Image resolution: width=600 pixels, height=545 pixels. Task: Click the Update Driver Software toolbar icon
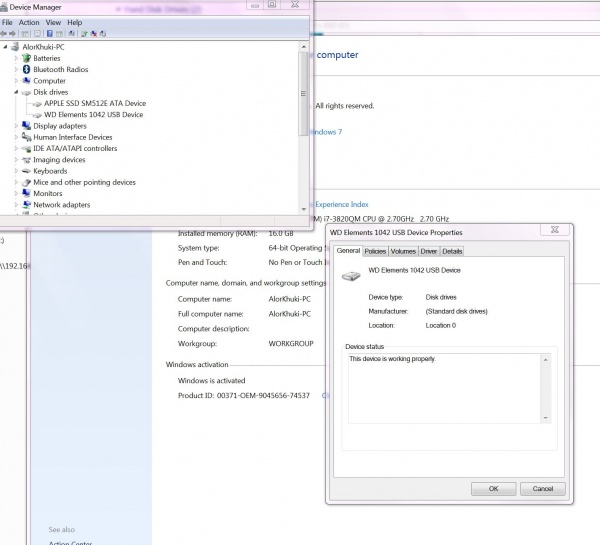84,34
